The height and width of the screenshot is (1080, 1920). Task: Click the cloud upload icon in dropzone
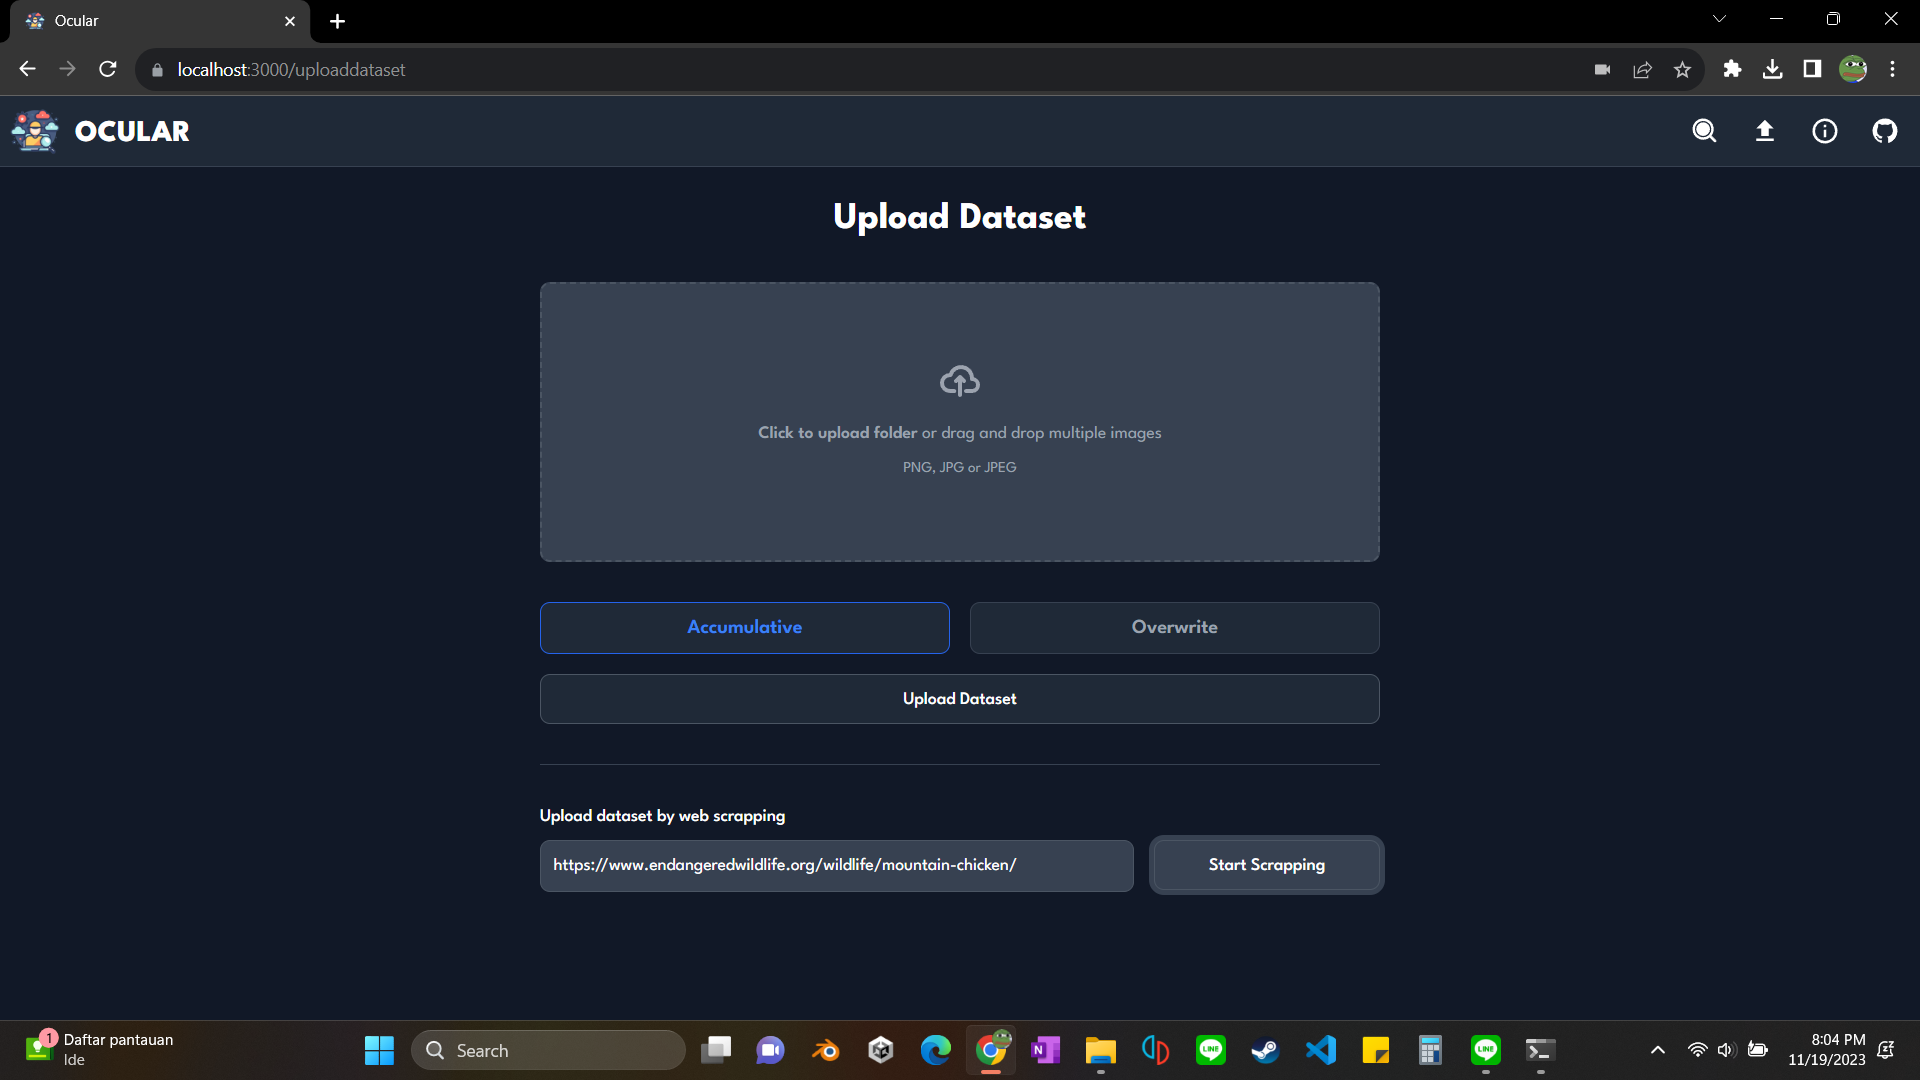click(959, 381)
